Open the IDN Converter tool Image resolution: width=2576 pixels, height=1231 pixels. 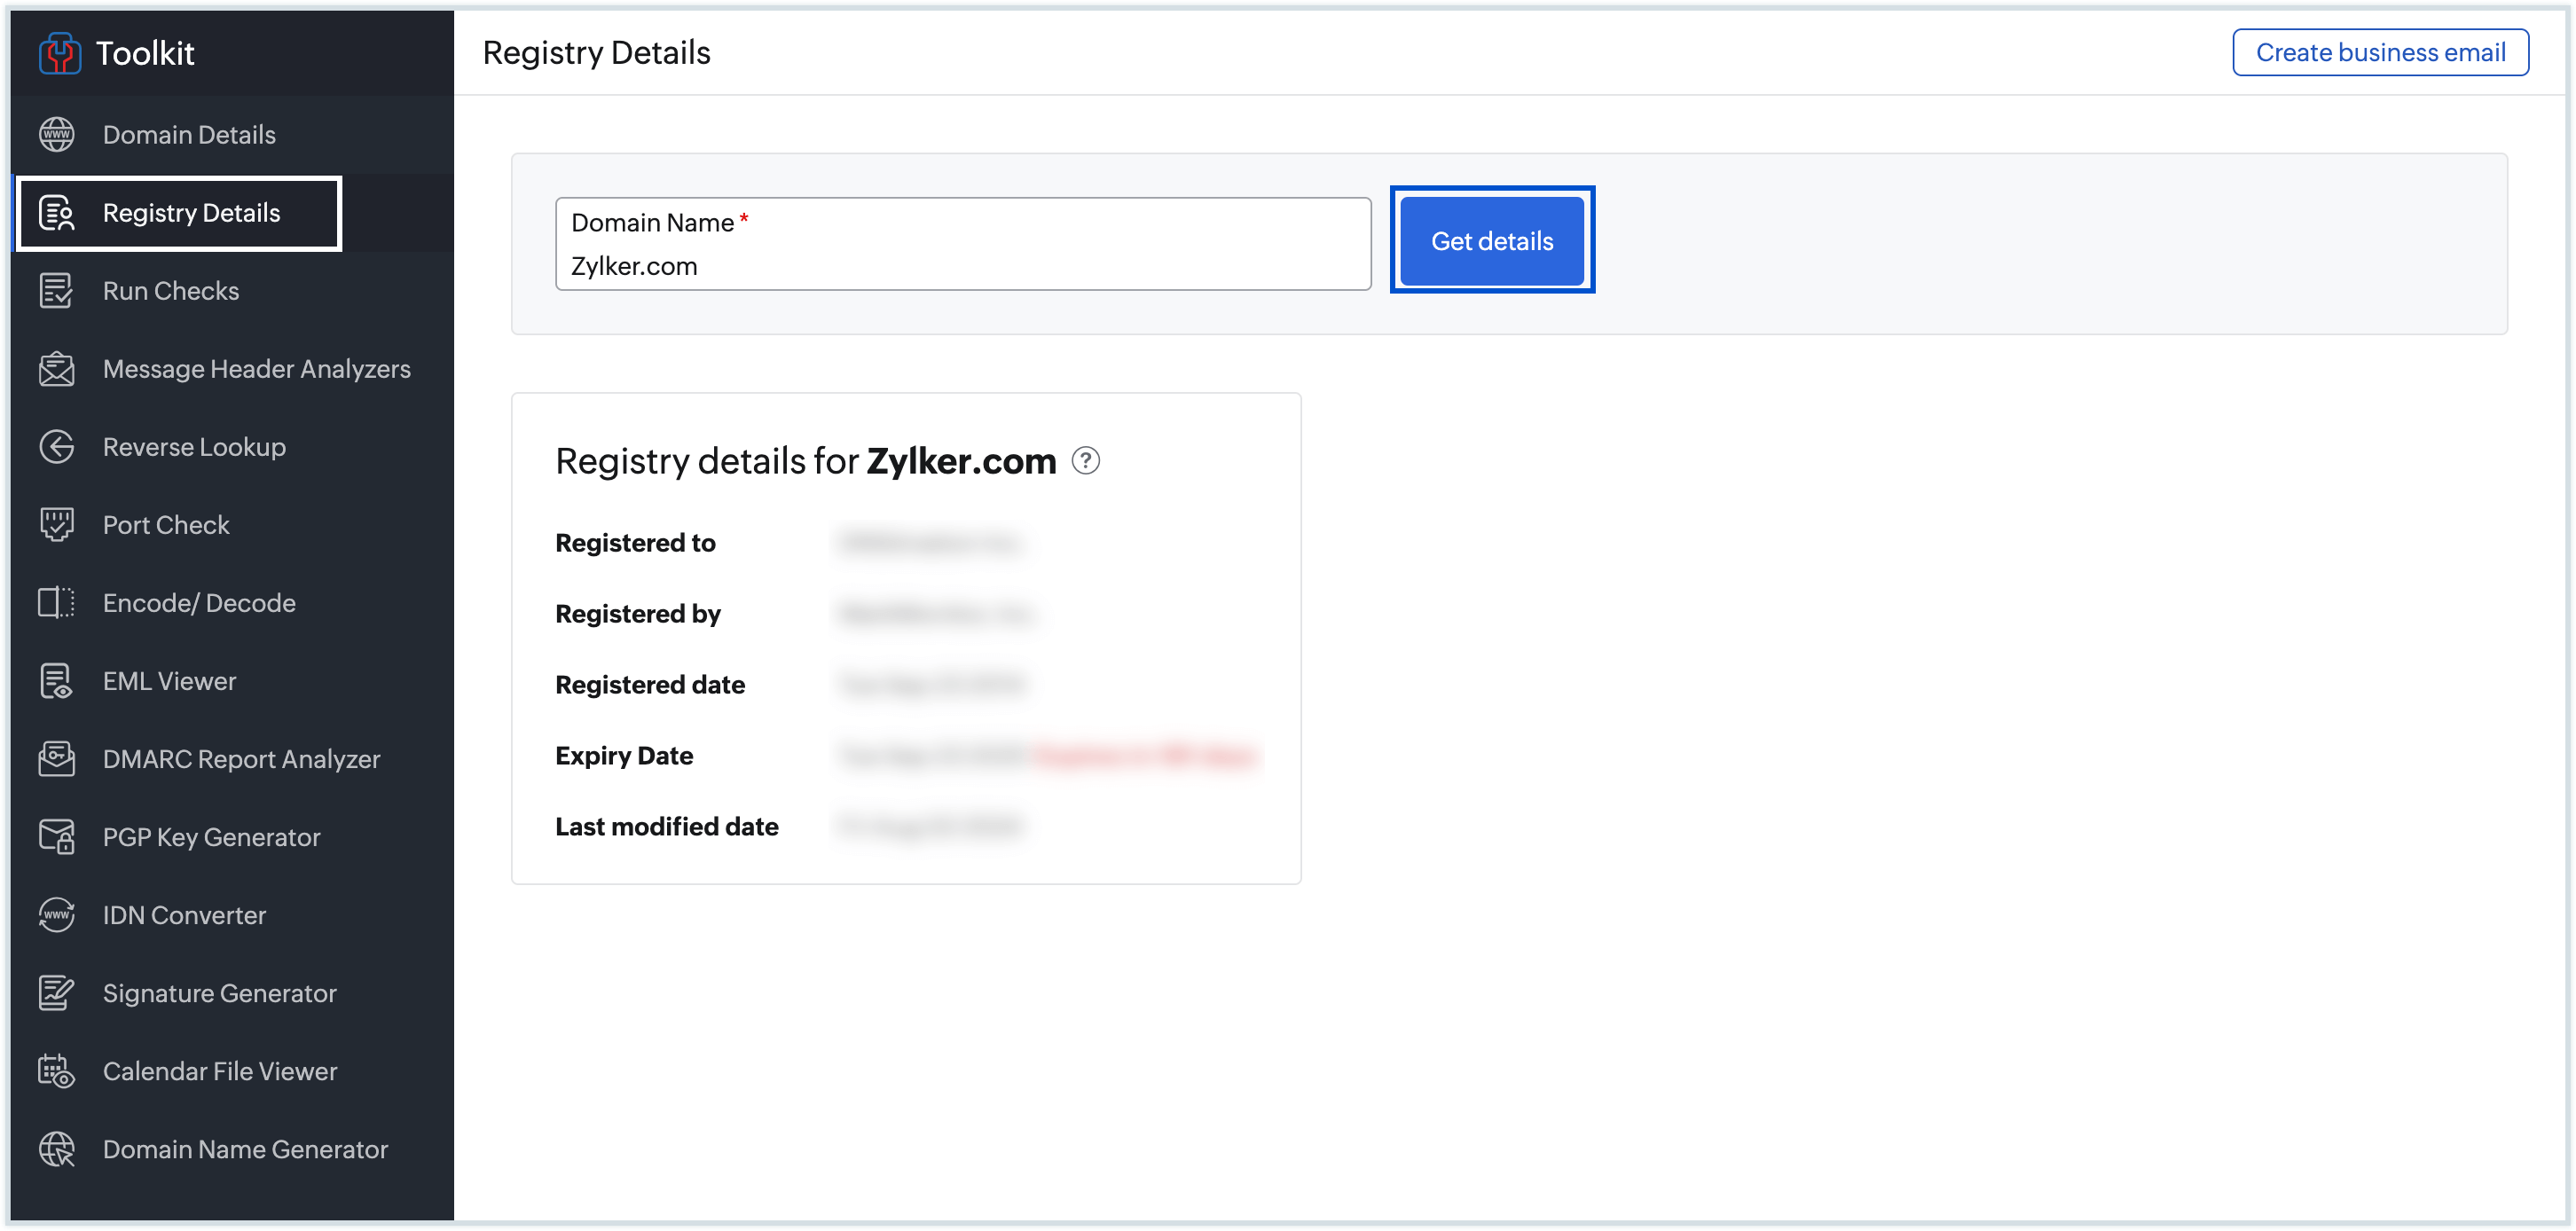coord(184,915)
